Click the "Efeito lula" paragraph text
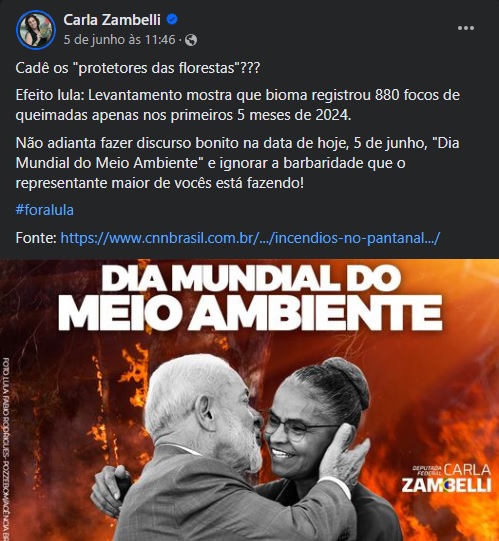Image resolution: width=499 pixels, height=541 pixels. [237, 105]
